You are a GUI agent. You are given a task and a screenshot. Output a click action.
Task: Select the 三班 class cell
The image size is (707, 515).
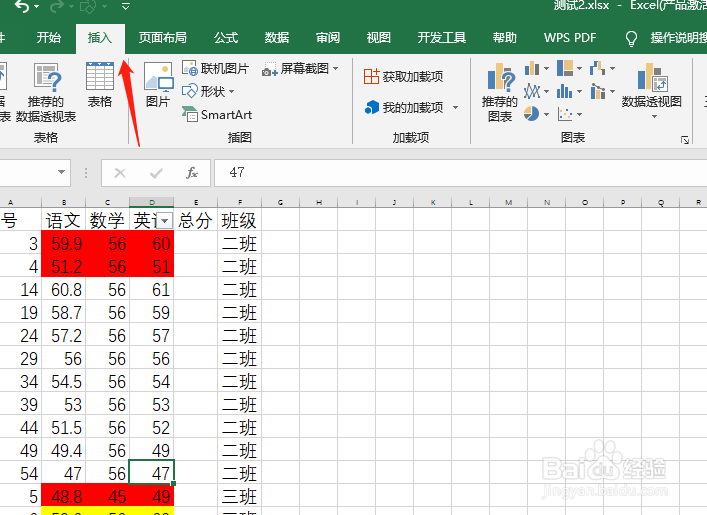tap(239, 496)
